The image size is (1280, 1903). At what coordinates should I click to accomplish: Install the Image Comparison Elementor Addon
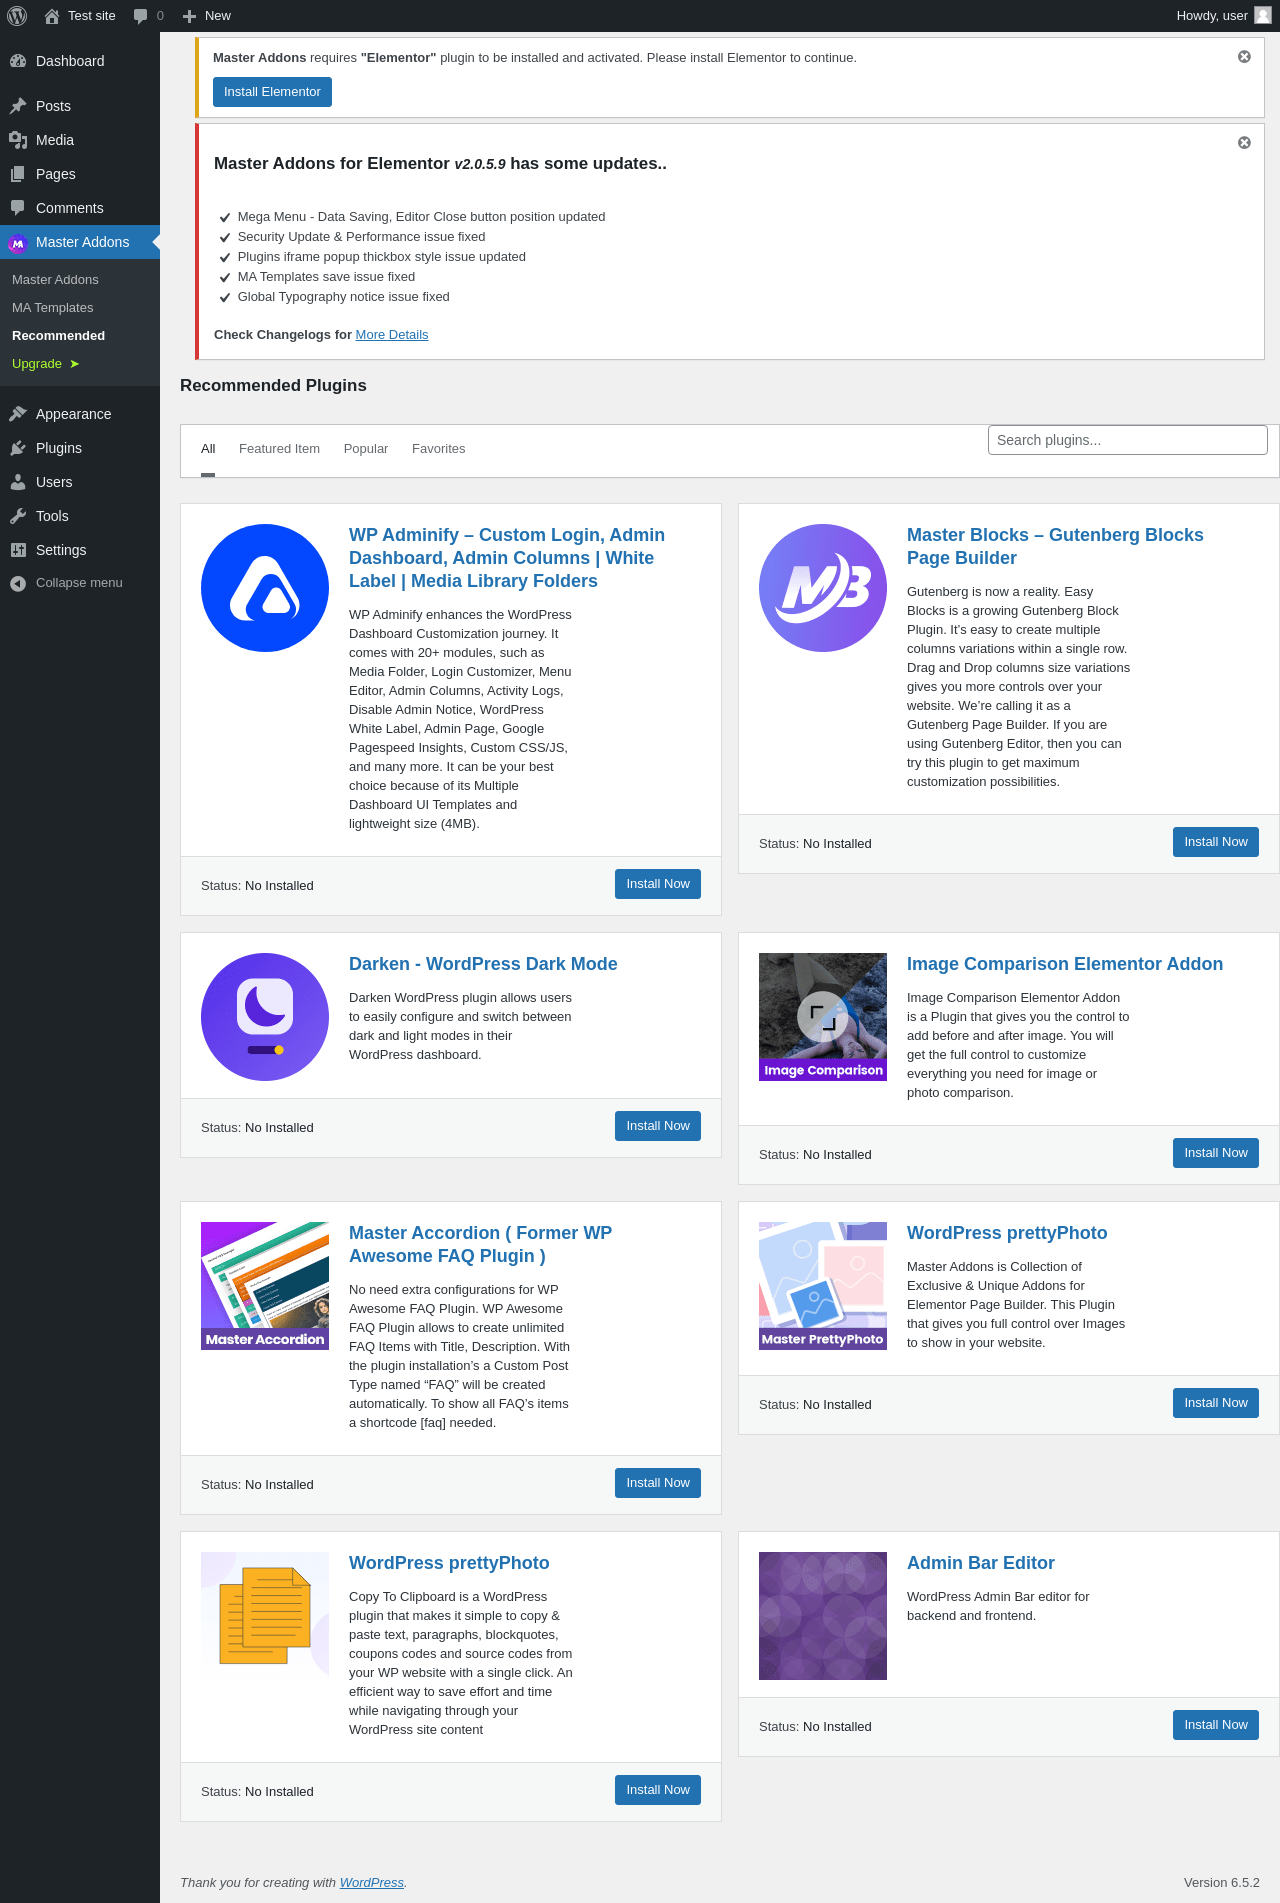pos(1216,1153)
